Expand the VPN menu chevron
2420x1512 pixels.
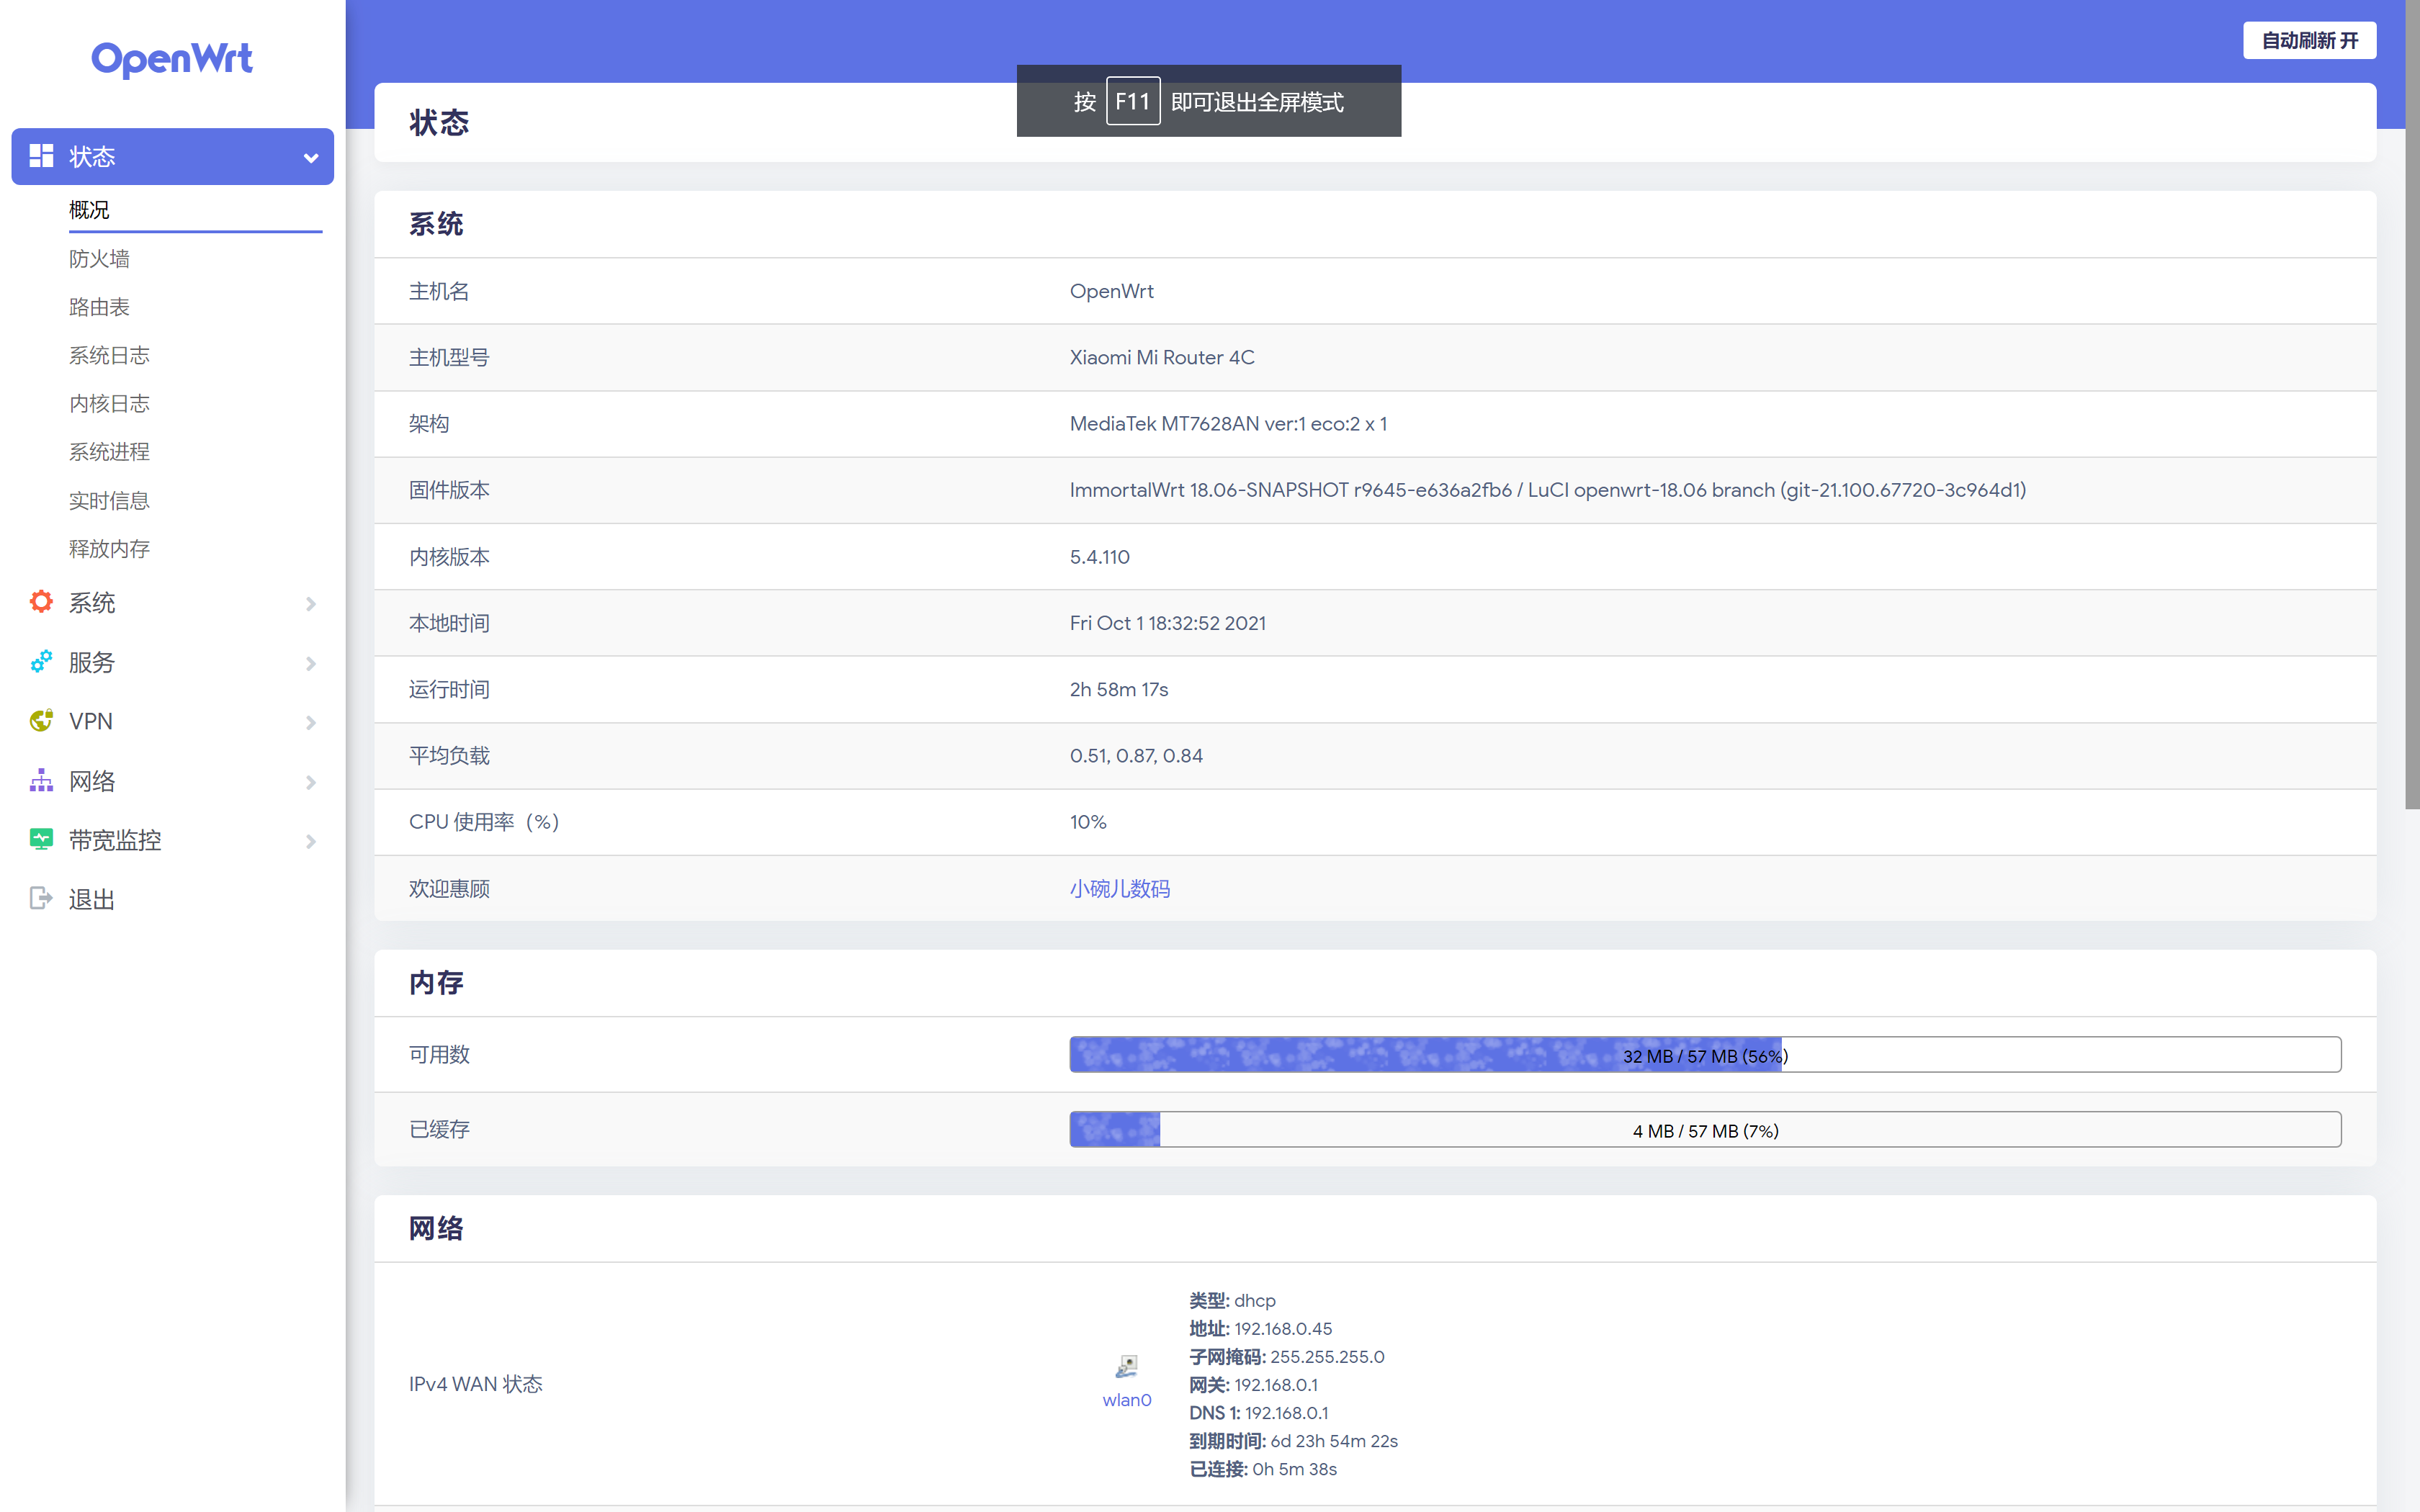311,722
